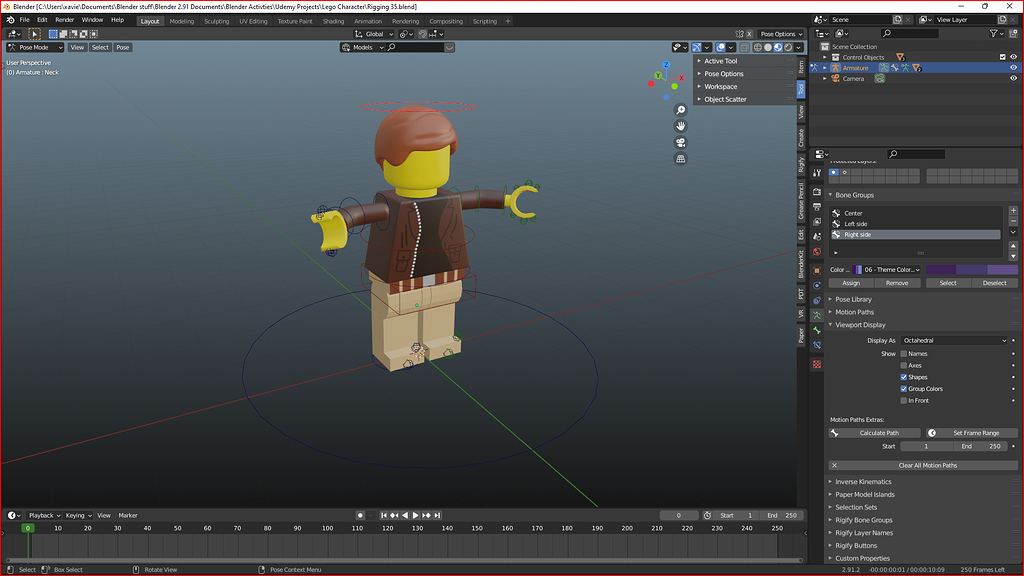Open the Render menu
The image size is (1024, 576).
64,19
